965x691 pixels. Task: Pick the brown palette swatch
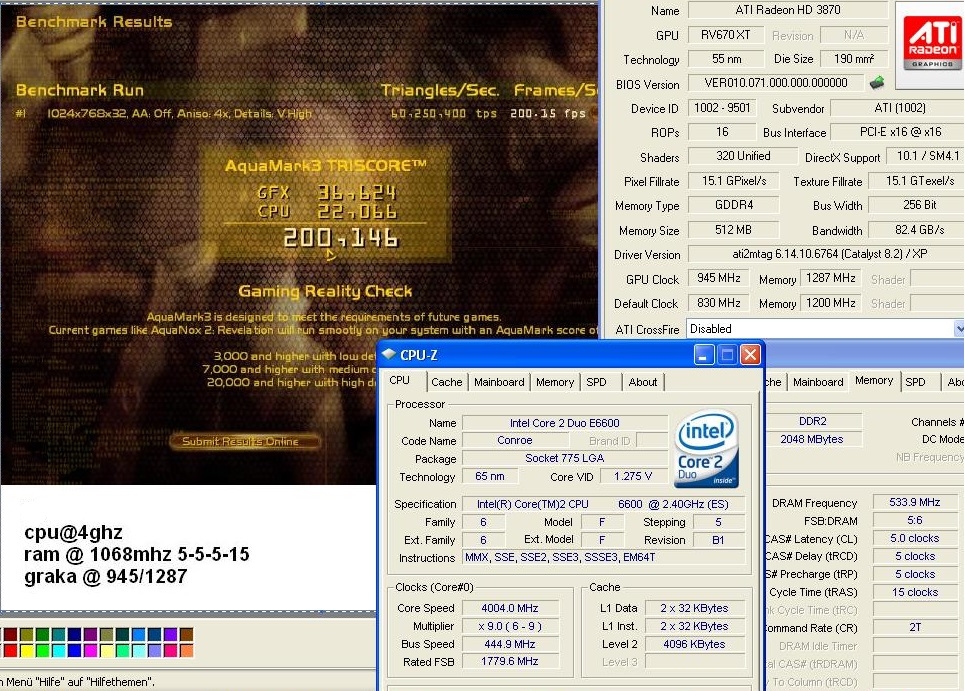[x=186, y=634]
